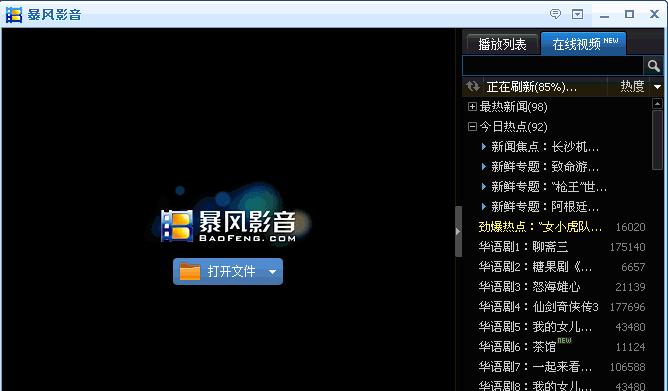Open the title bar dropdown menu icon
The height and width of the screenshot is (391, 668).
click(x=577, y=14)
